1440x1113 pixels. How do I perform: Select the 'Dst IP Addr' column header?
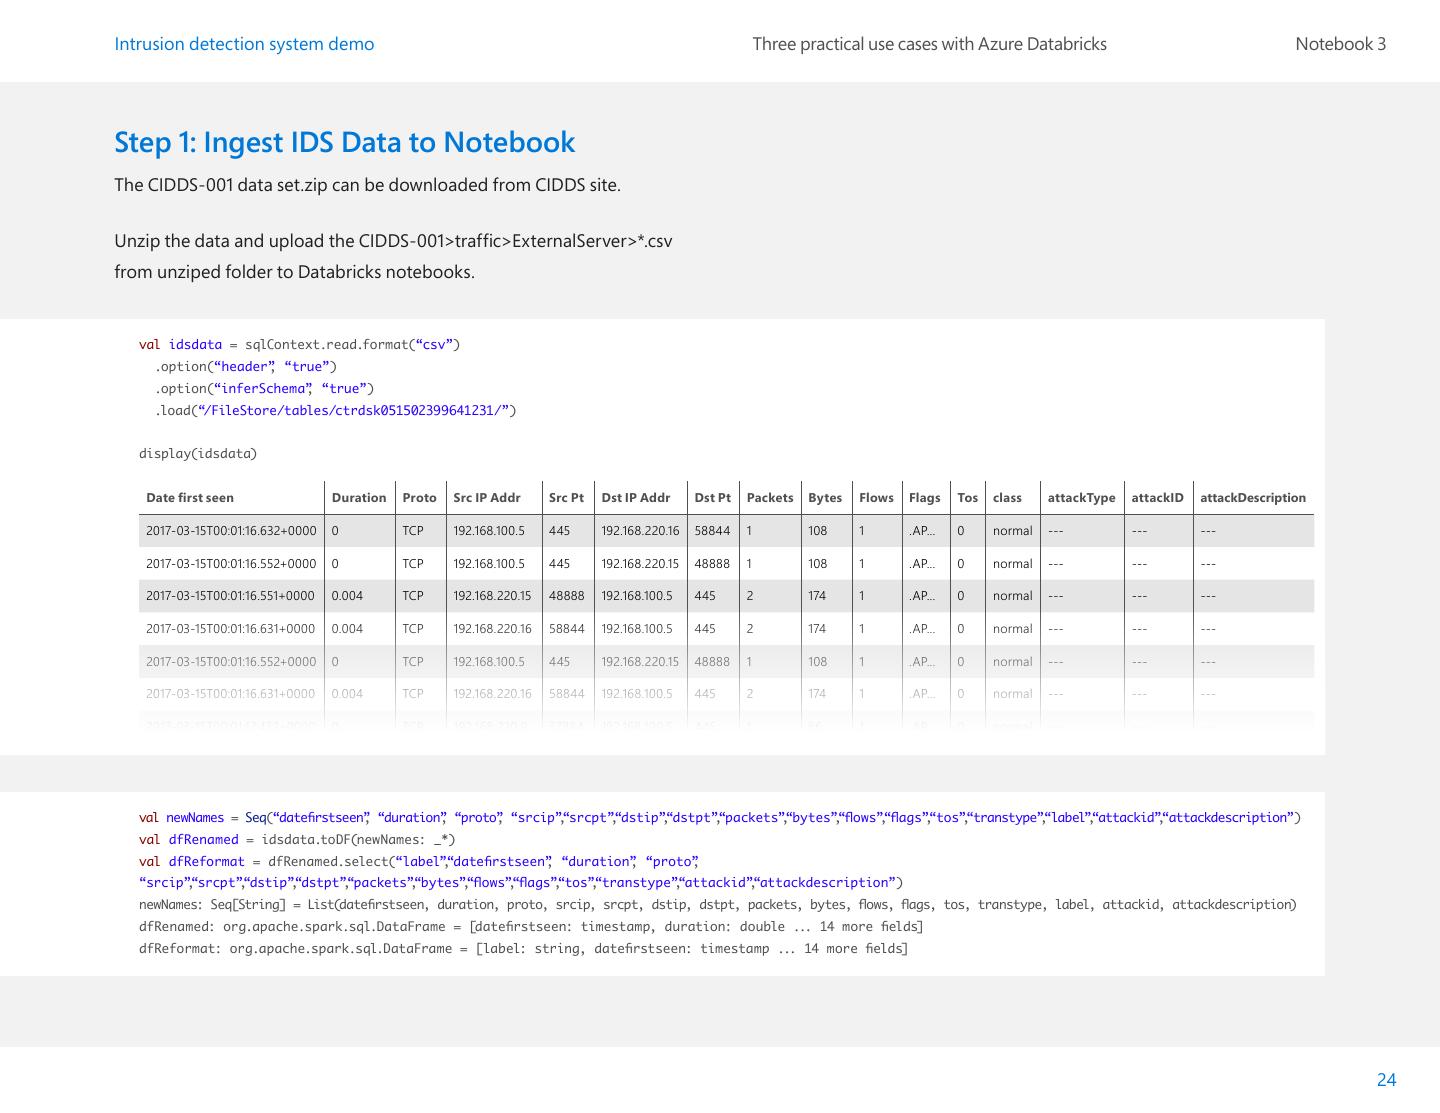pyautogui.click(x=636, y=498)
